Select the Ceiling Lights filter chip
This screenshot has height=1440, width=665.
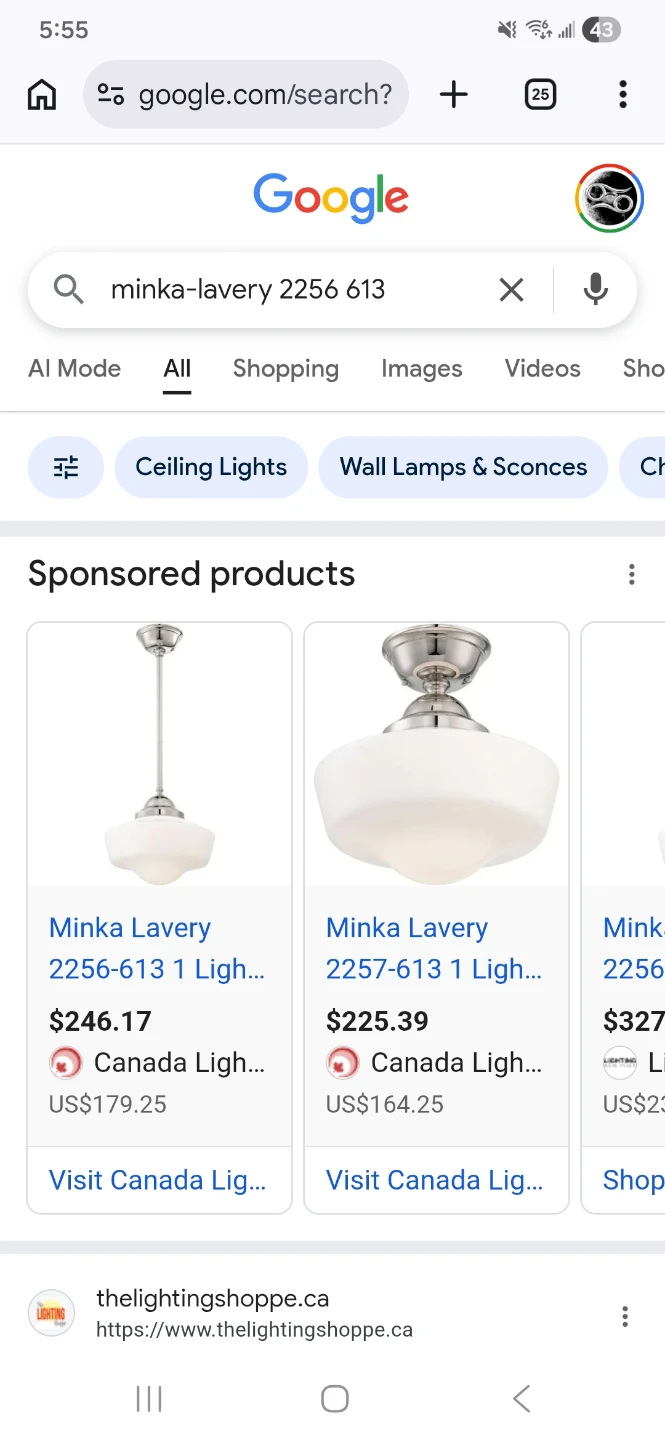[211, 467]
